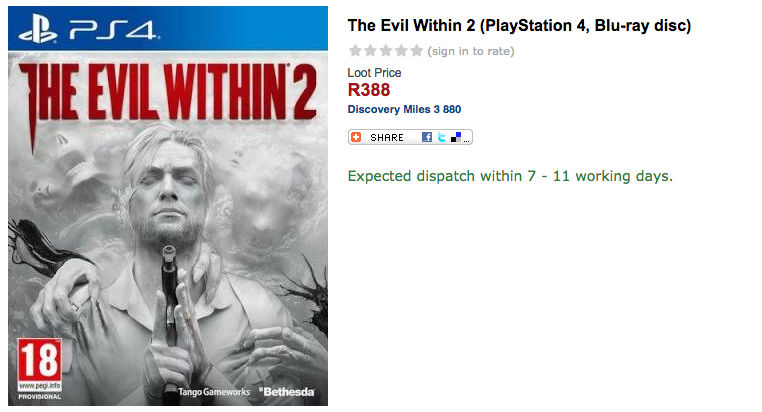Screen dimensions: 762x412
Task: Open the Discovery Miles 3 880 link
Action: tap(404, 109)
